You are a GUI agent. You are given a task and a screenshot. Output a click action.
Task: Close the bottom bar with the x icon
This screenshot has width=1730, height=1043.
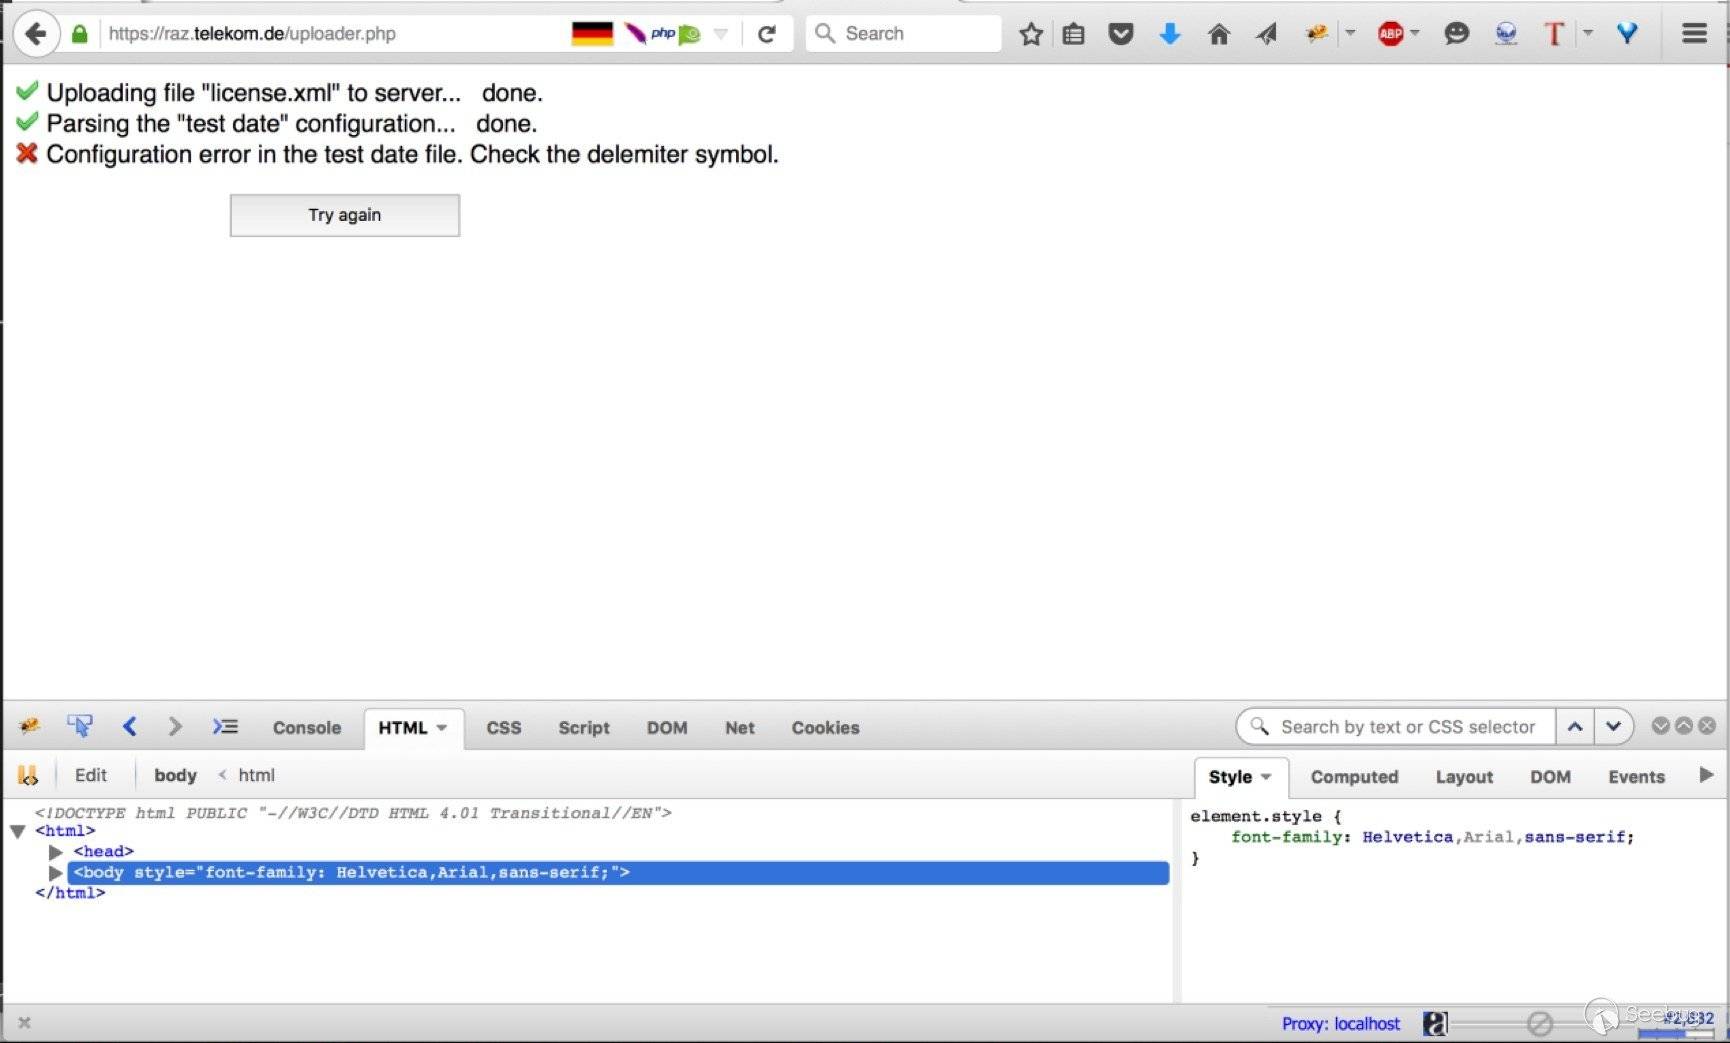(x=25, y=1023)
